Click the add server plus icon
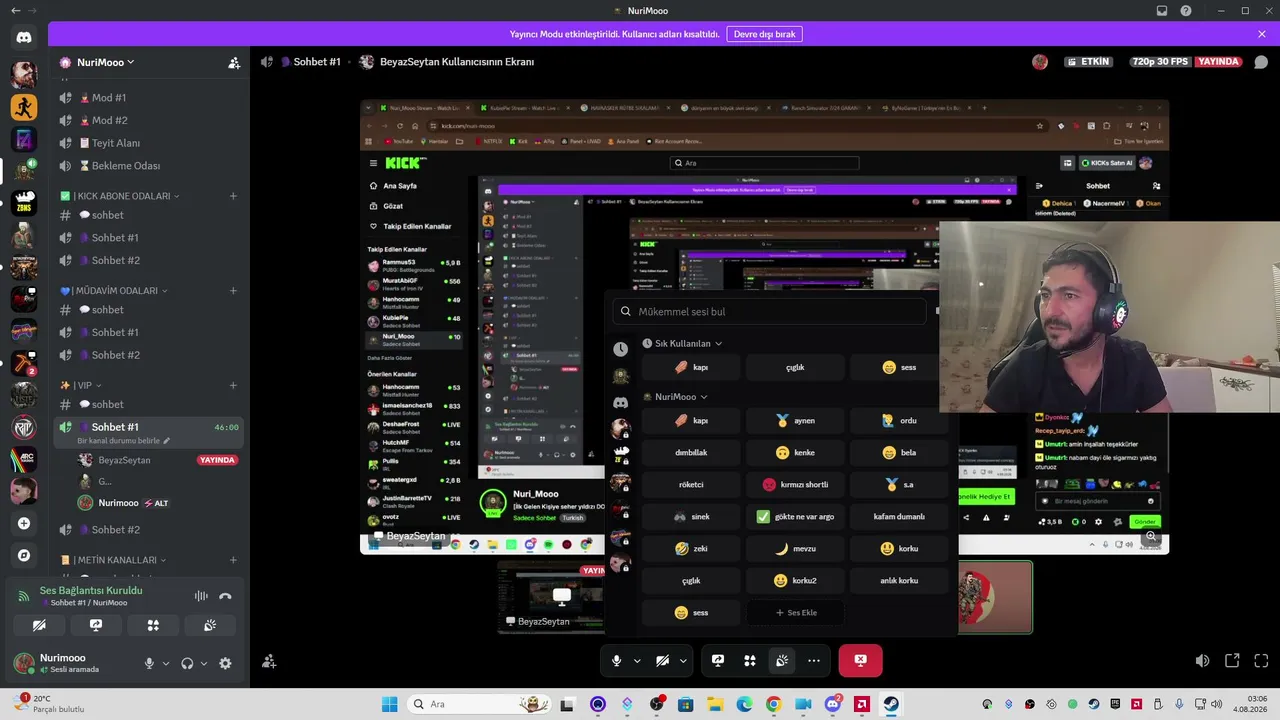Image resolution: width=1280 pixels, height=720 pixels. (x=24, y=523)
